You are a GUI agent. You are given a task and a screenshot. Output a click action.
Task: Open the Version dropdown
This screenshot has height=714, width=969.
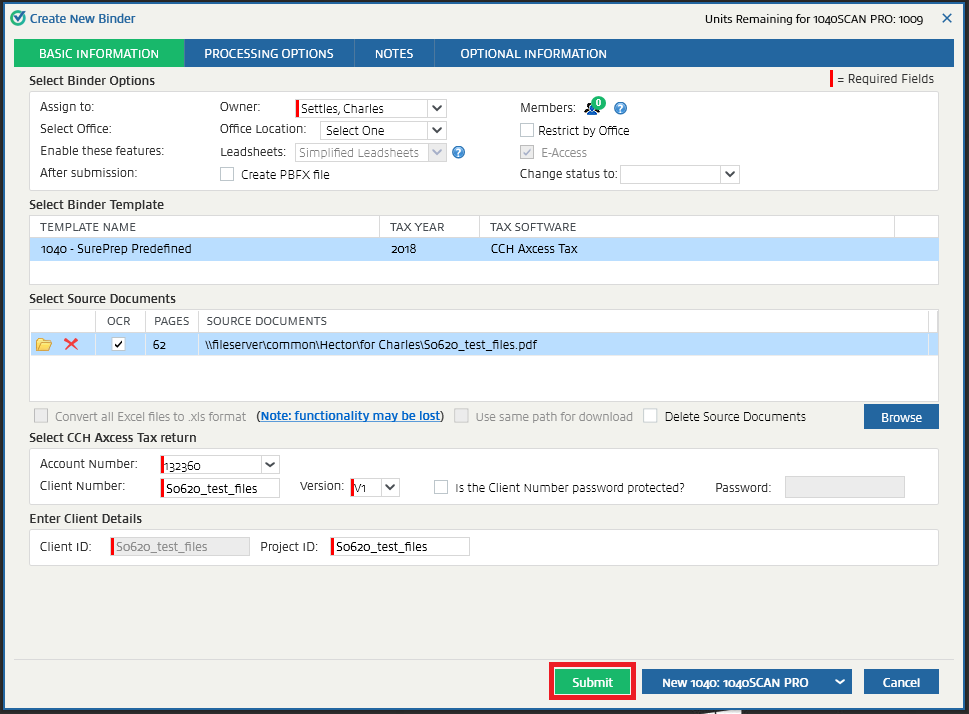click(x=390, y=488)
